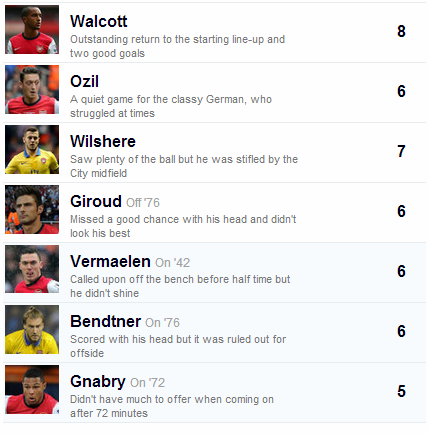Click the "Scored with his head" description
Viewport: 428px width, 435px height.
178,346
